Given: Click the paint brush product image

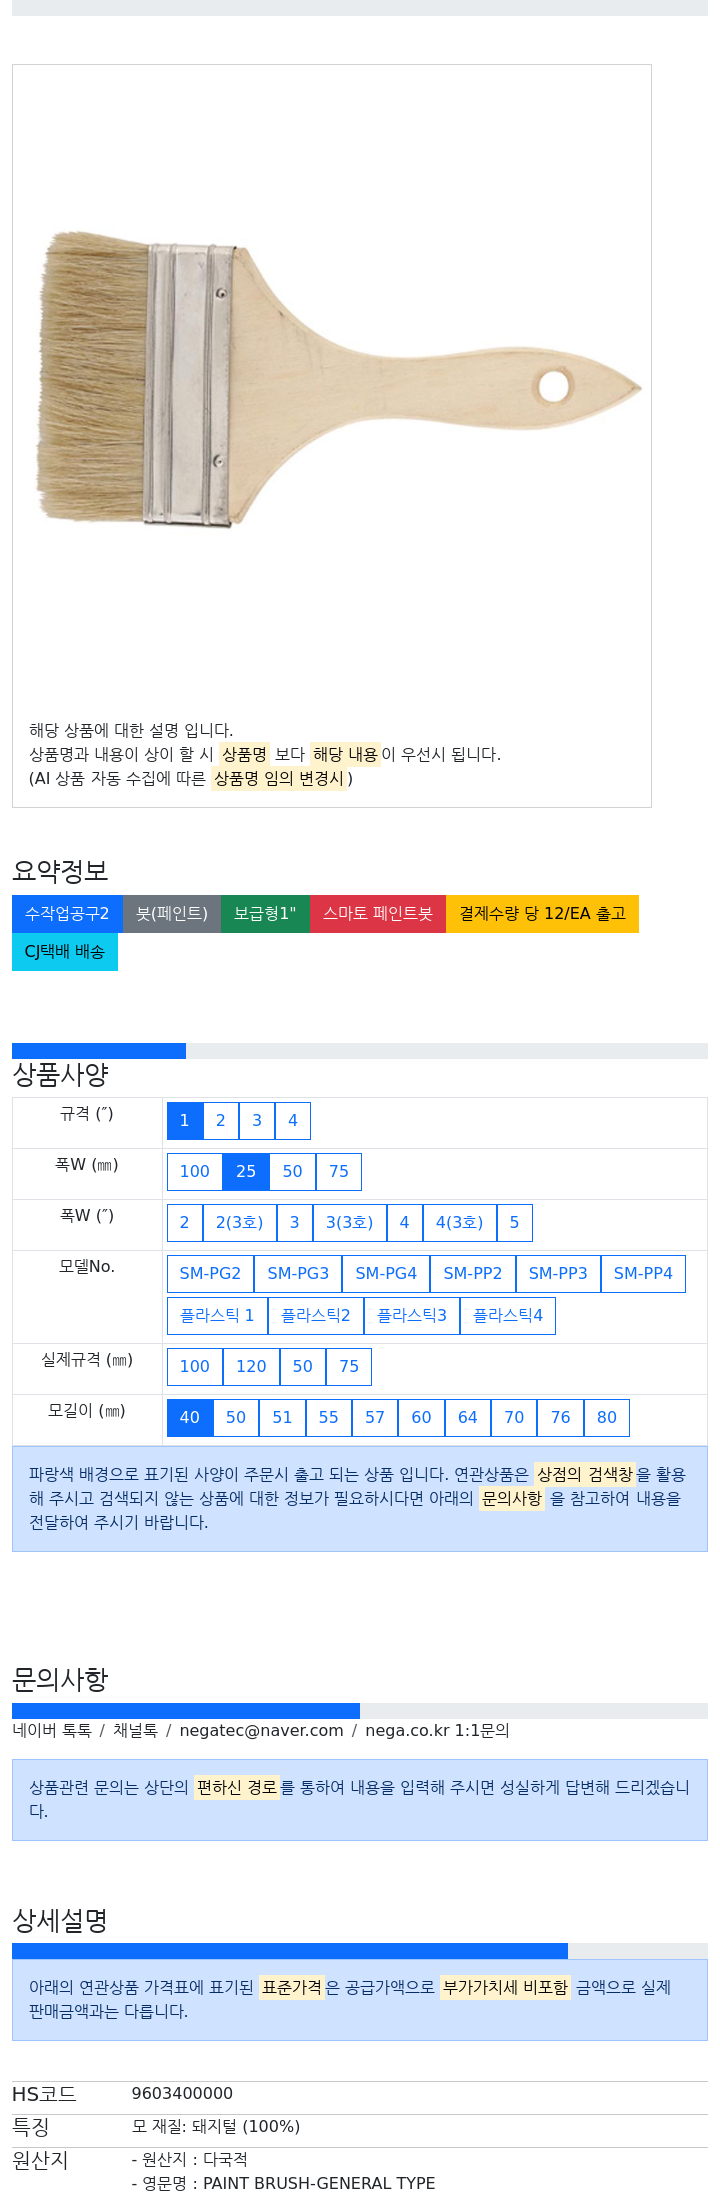Looking at the screenshot, I should tap(340, 379).
